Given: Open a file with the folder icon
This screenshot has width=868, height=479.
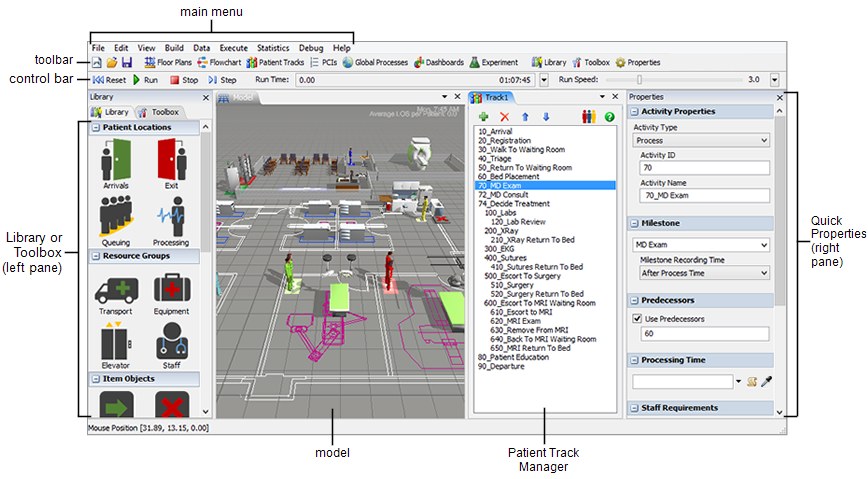Looking at the screenshot, I should coord(112,63).
